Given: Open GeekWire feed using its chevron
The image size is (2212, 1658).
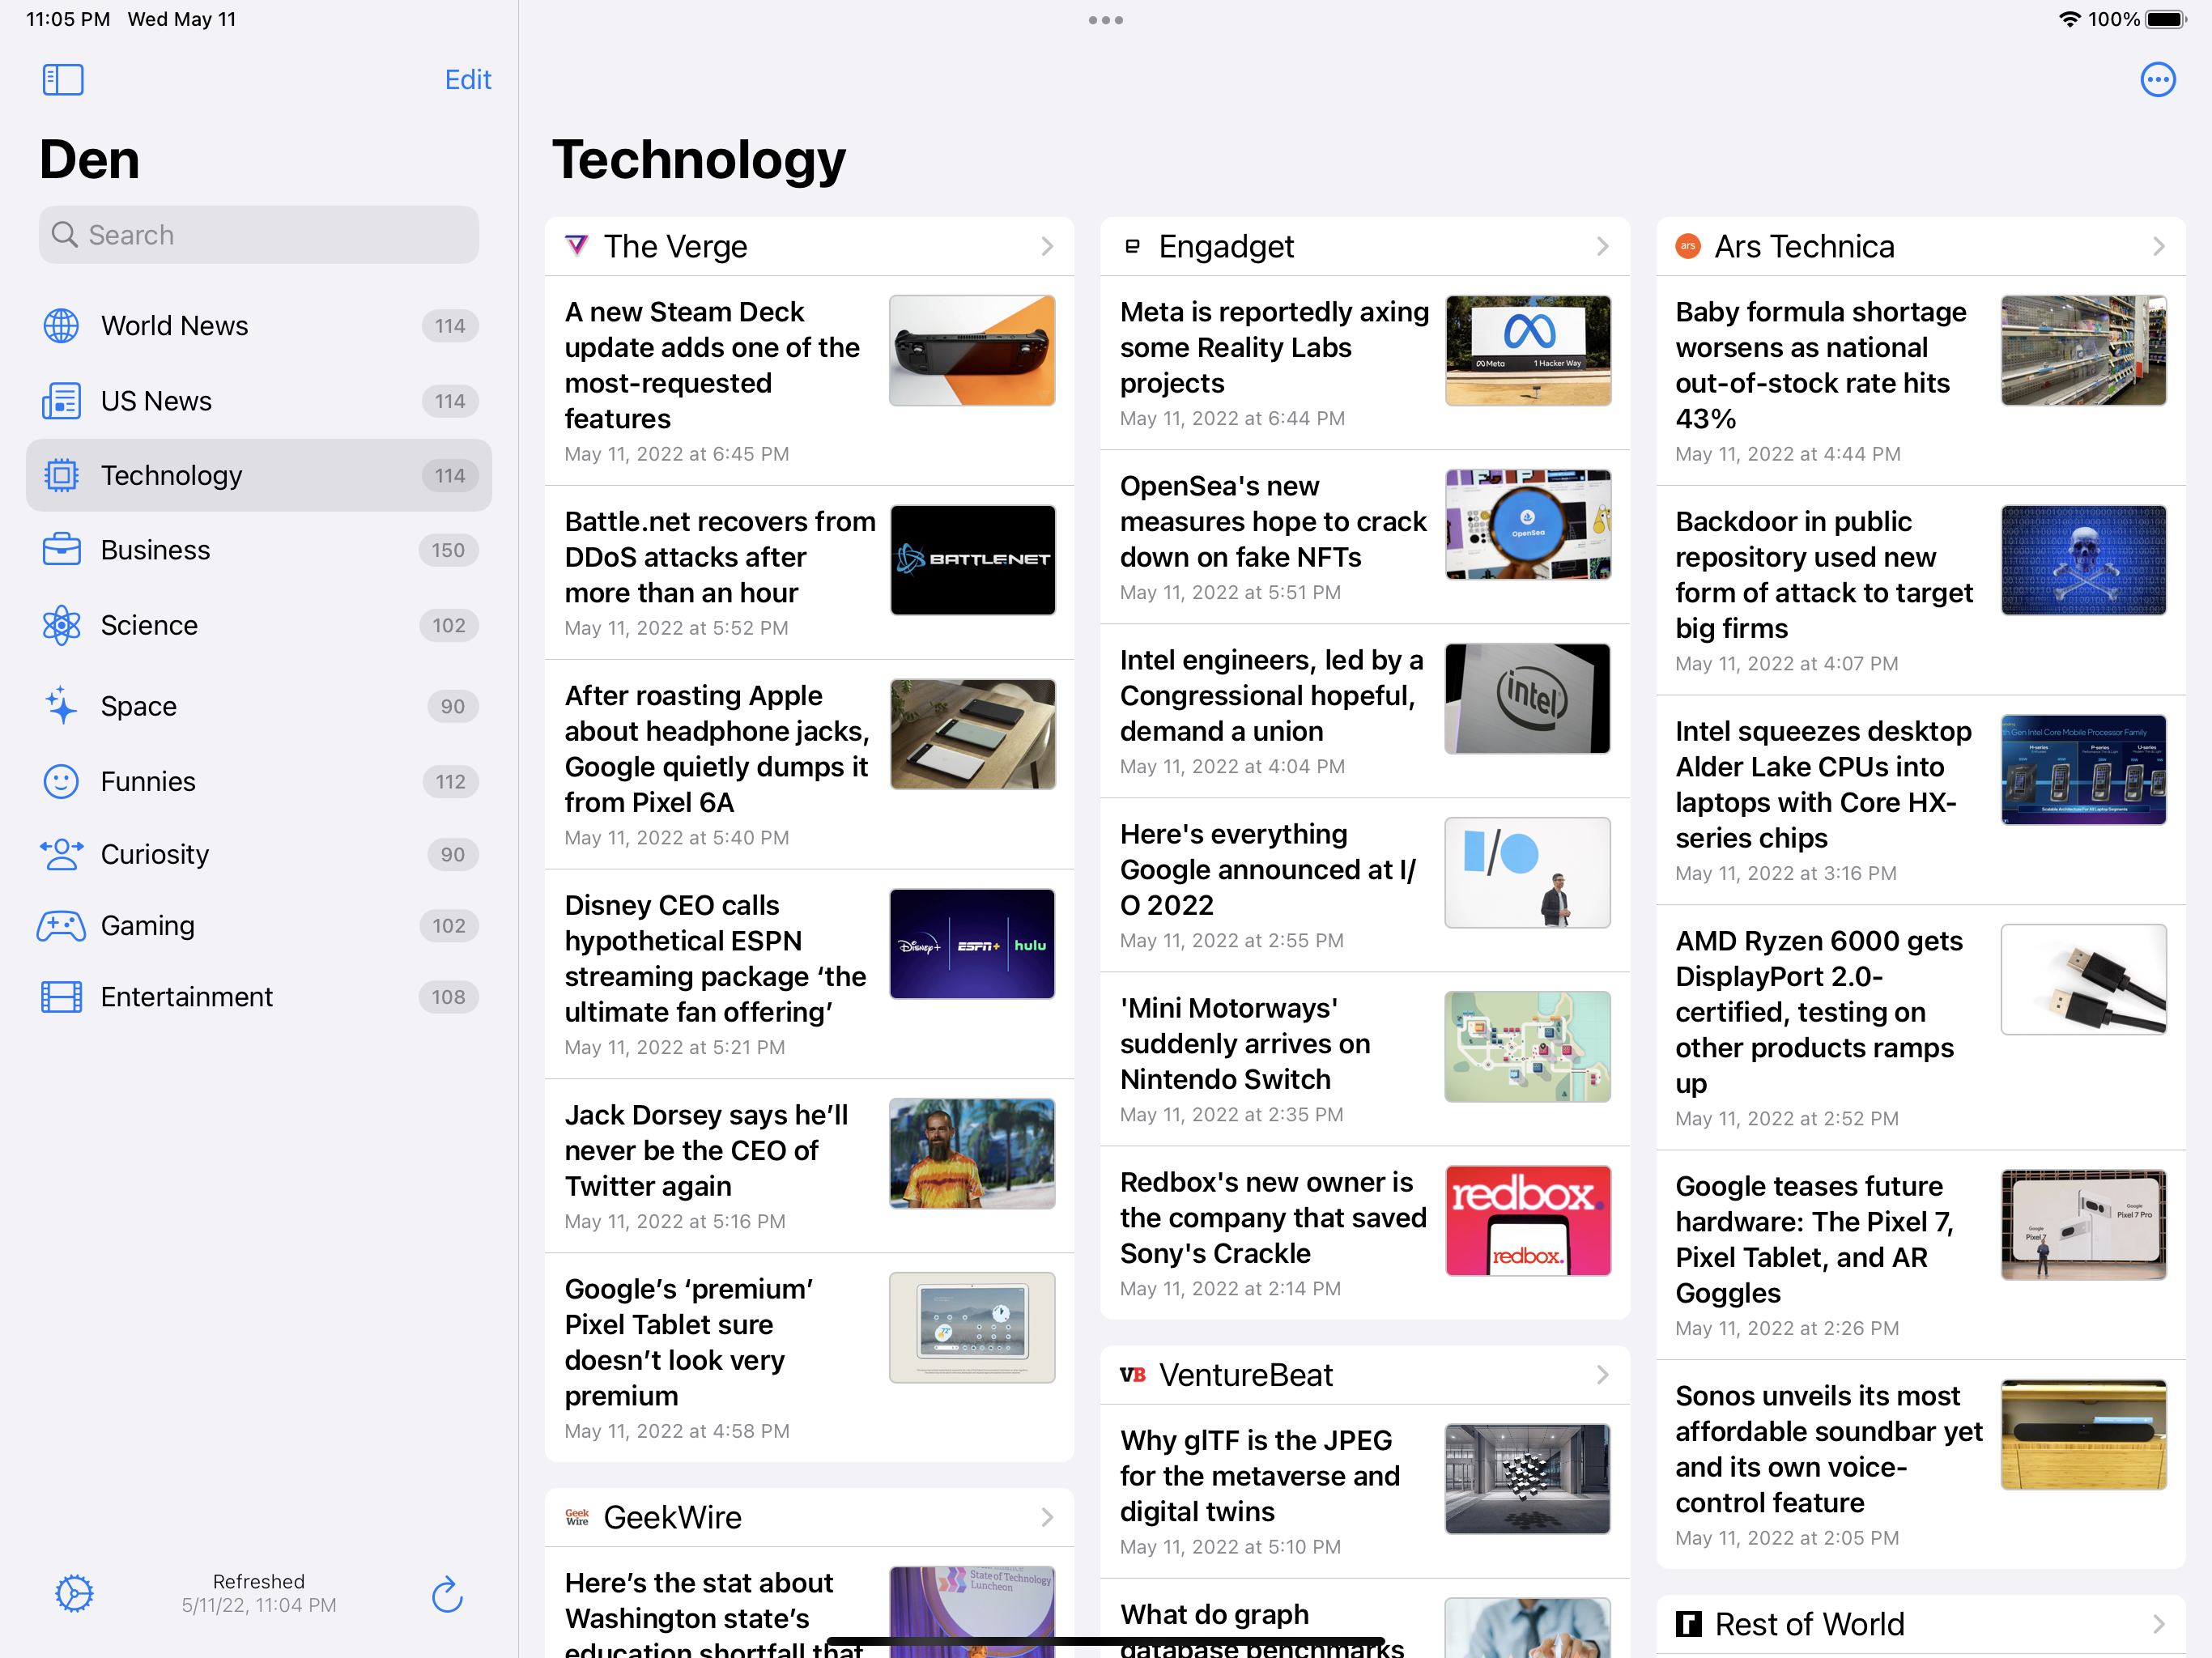Looking at the screenshot, I should (1046, 1517).
